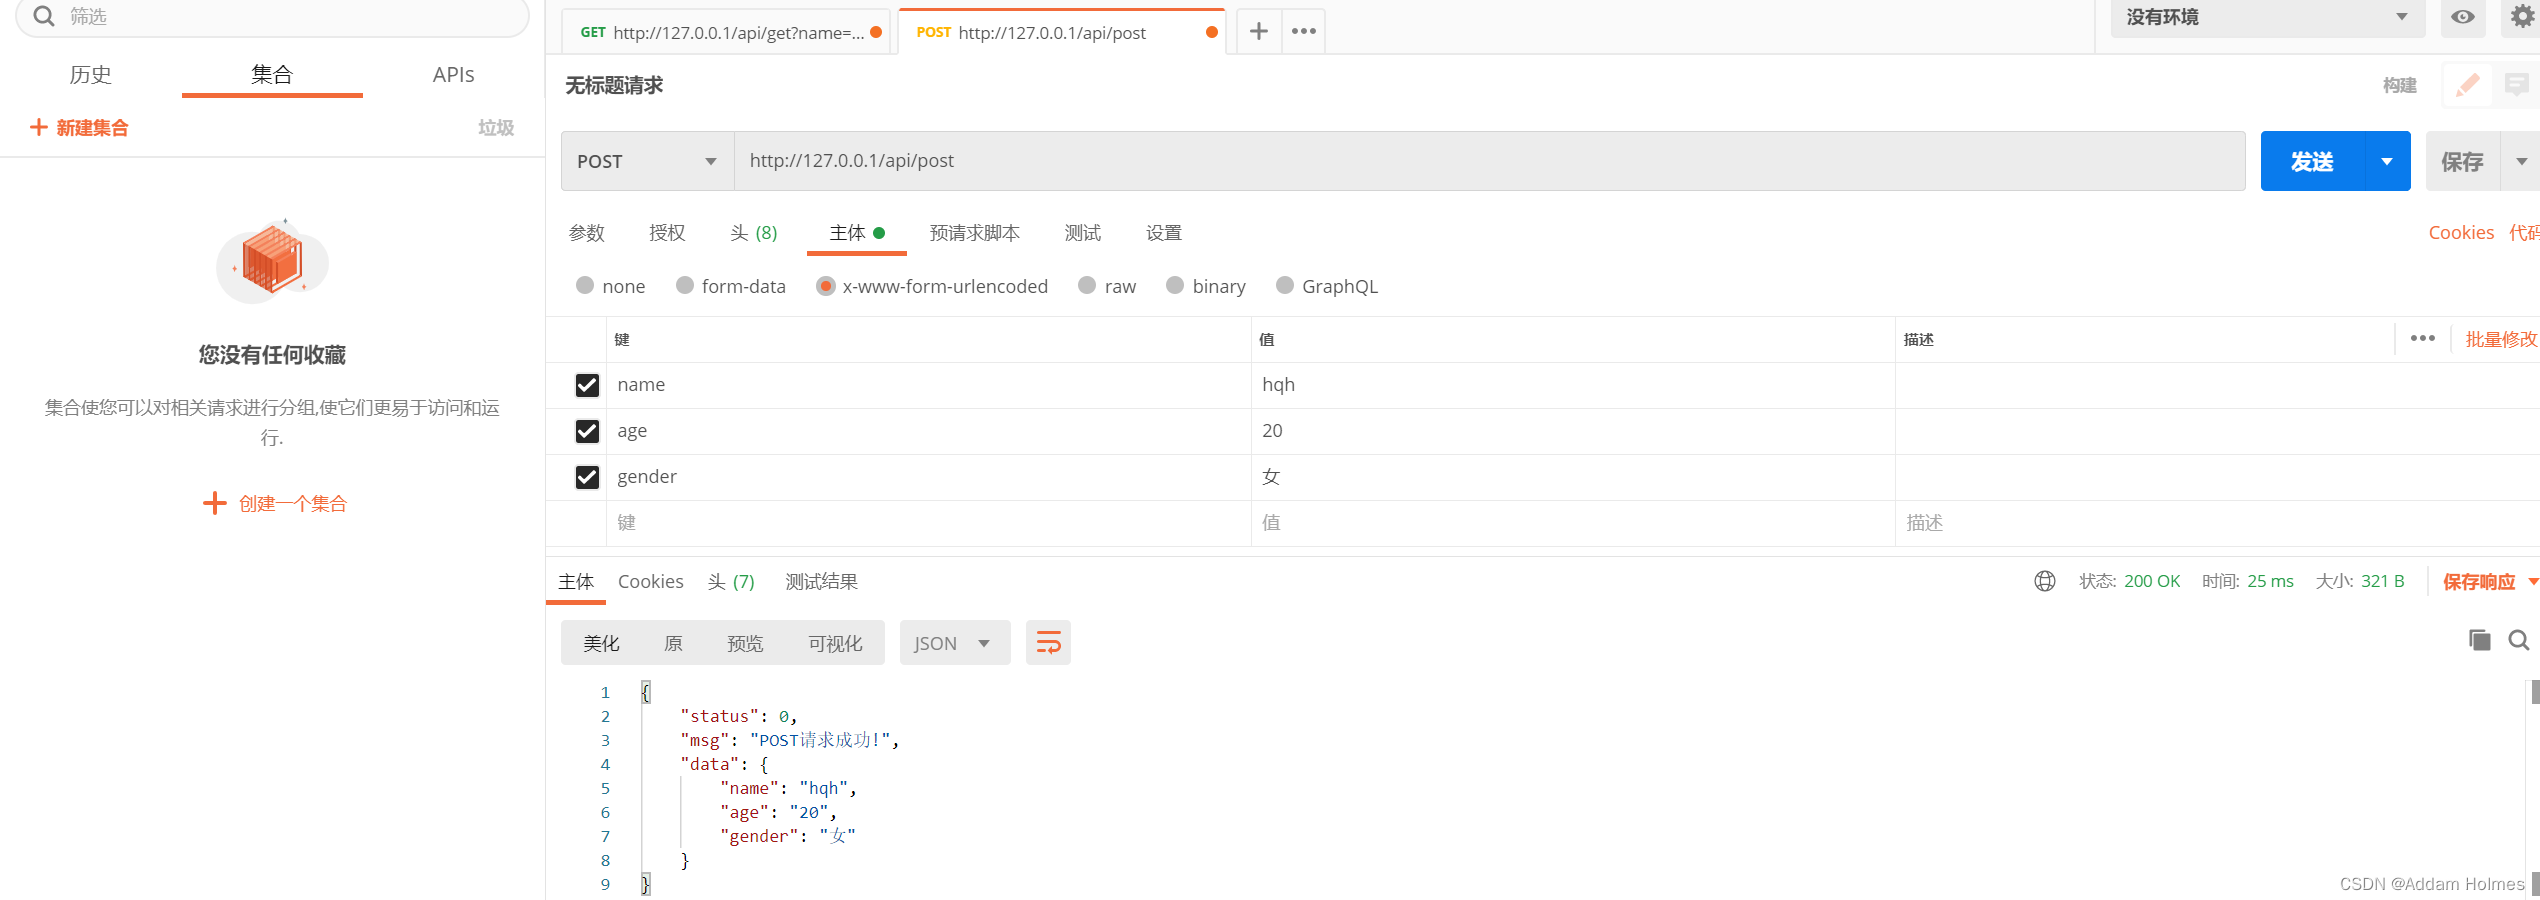Open response Cookies tab
Viewport: 2540px width, 900px height.
click(651, 581)
